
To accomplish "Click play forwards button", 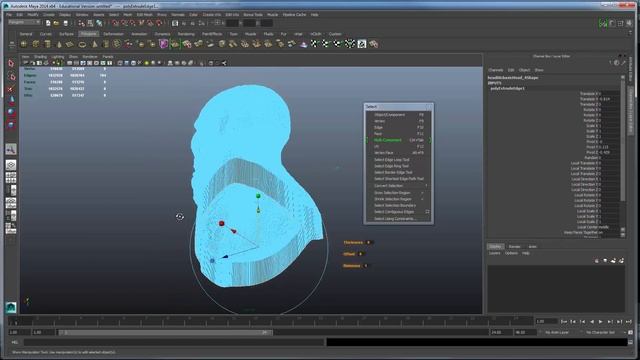I will 600,322.
